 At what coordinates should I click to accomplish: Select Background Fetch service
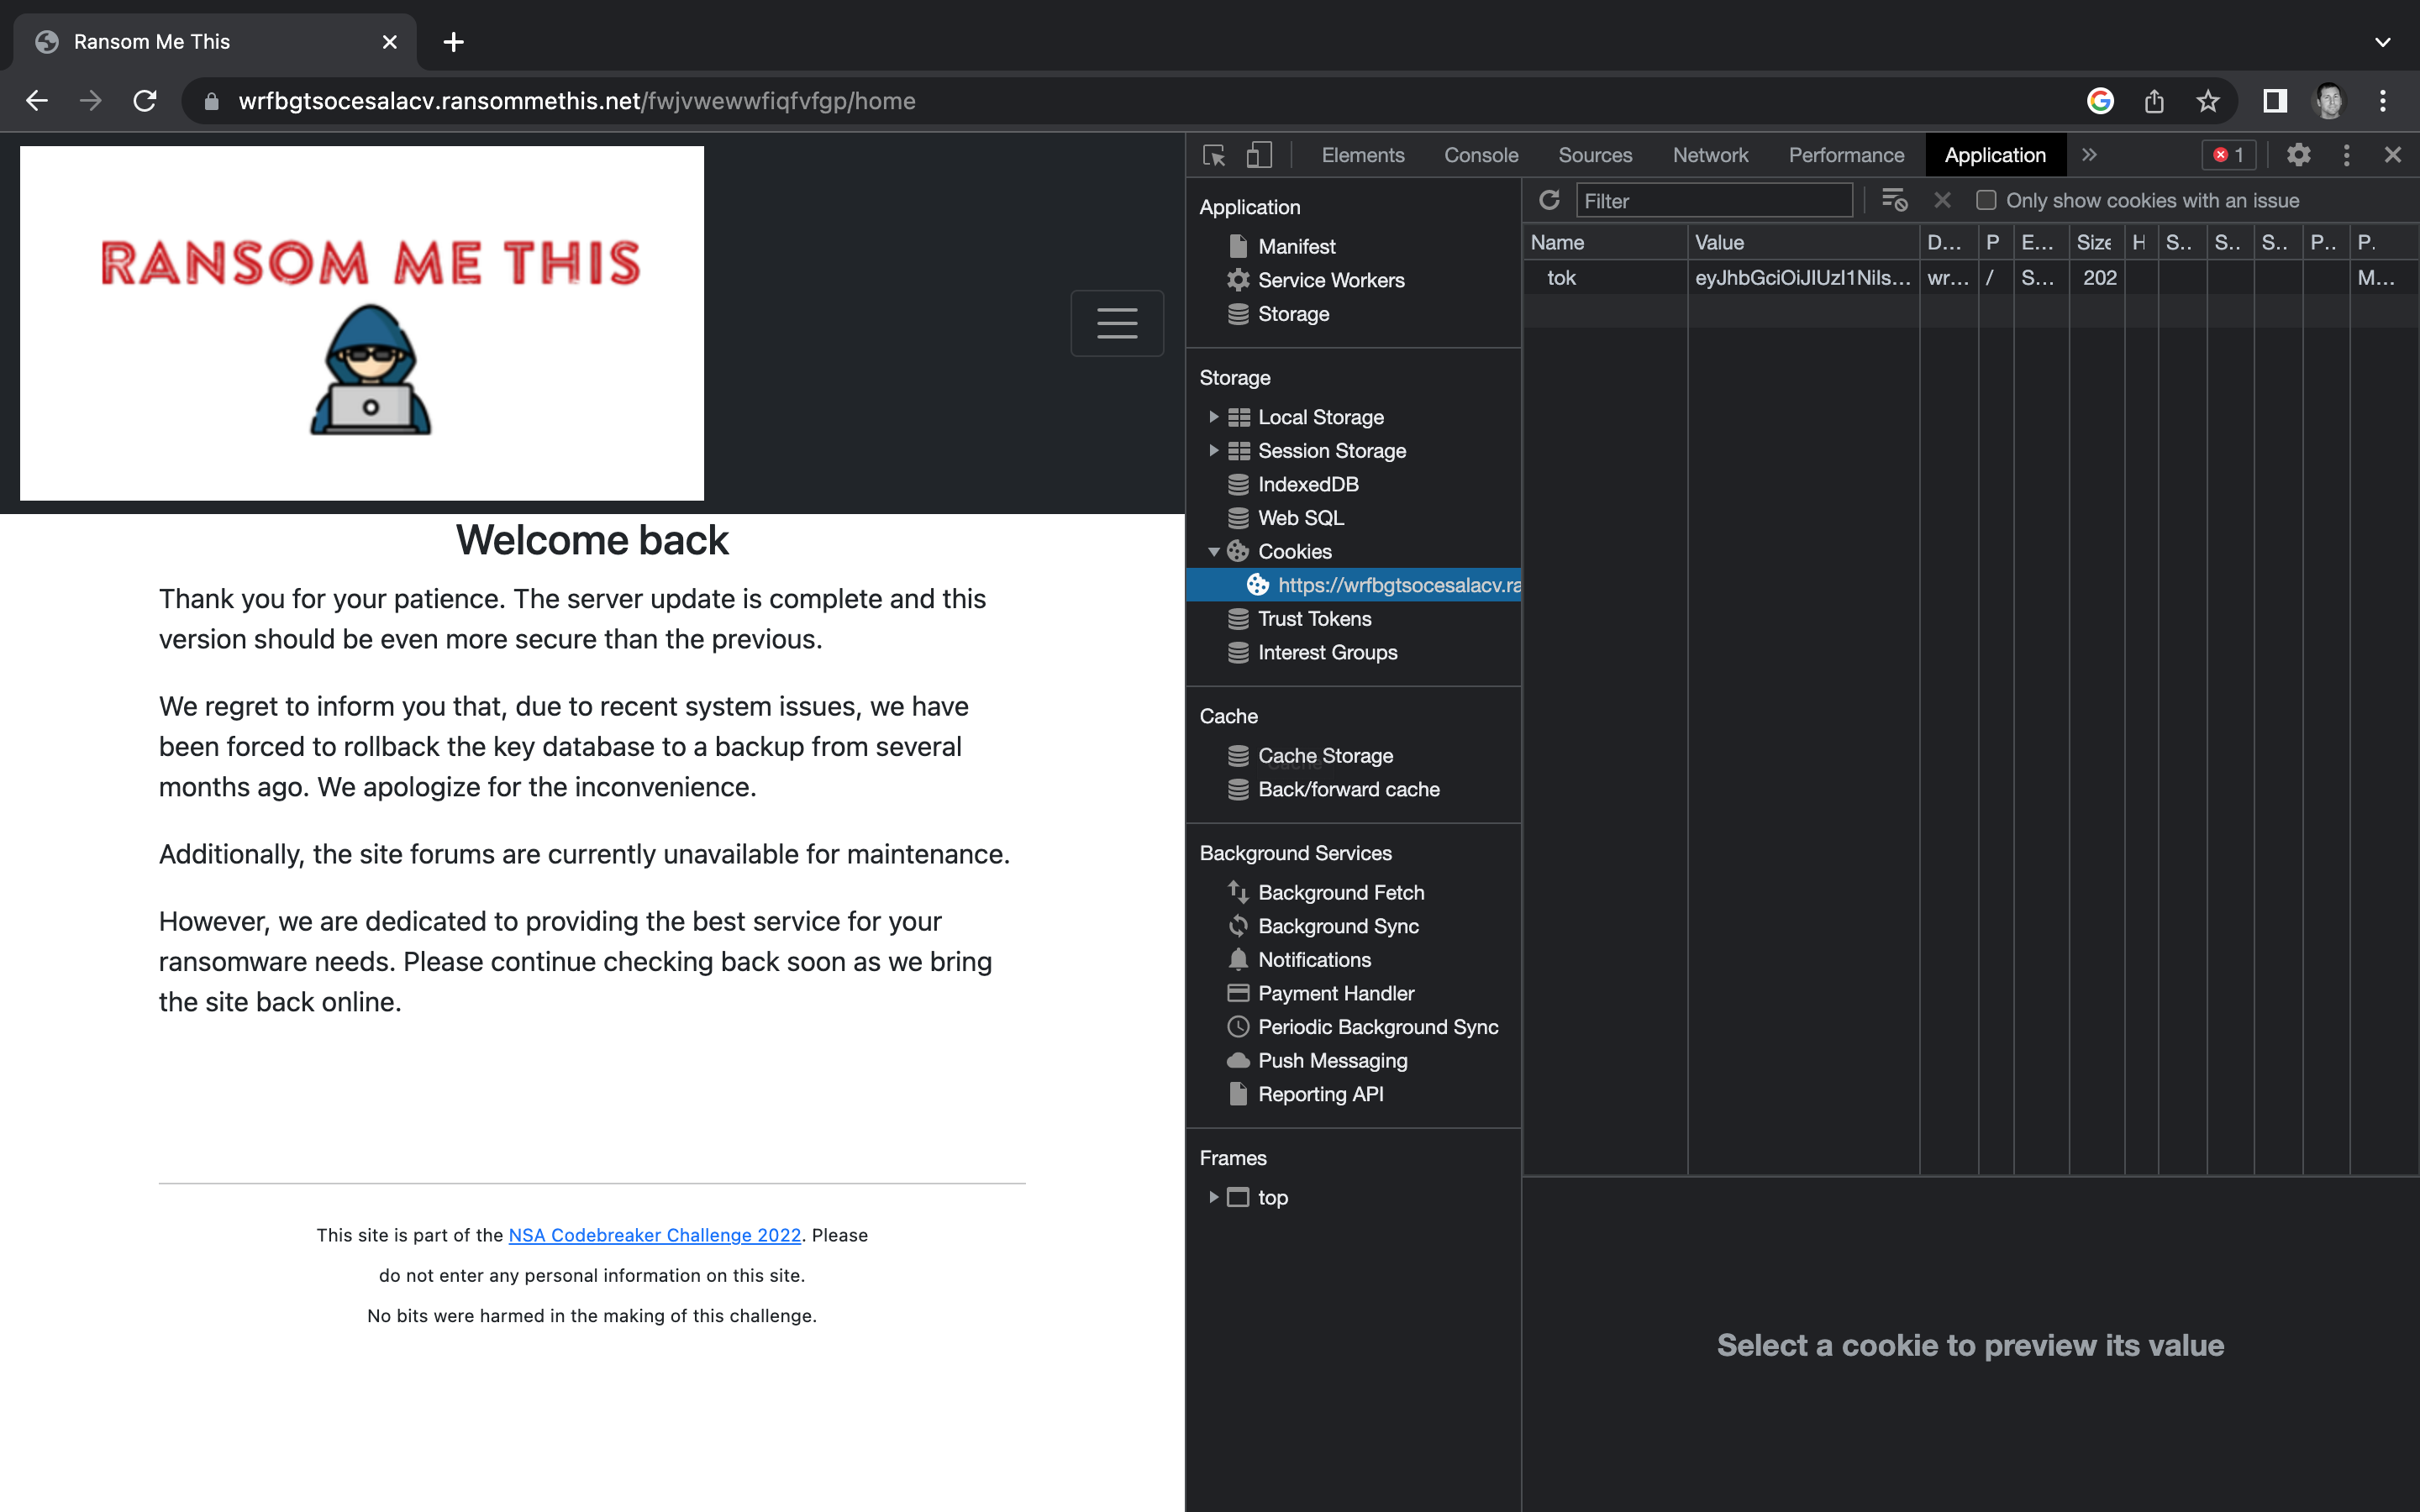1341,893
